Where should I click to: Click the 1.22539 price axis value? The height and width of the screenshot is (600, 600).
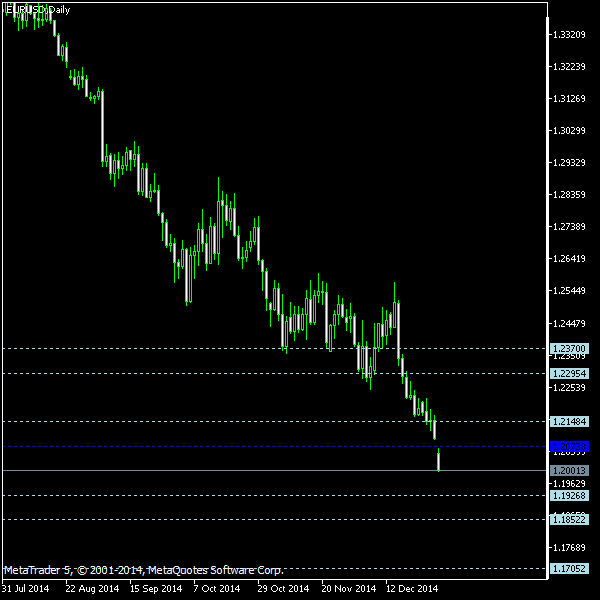tap(569, 388)
